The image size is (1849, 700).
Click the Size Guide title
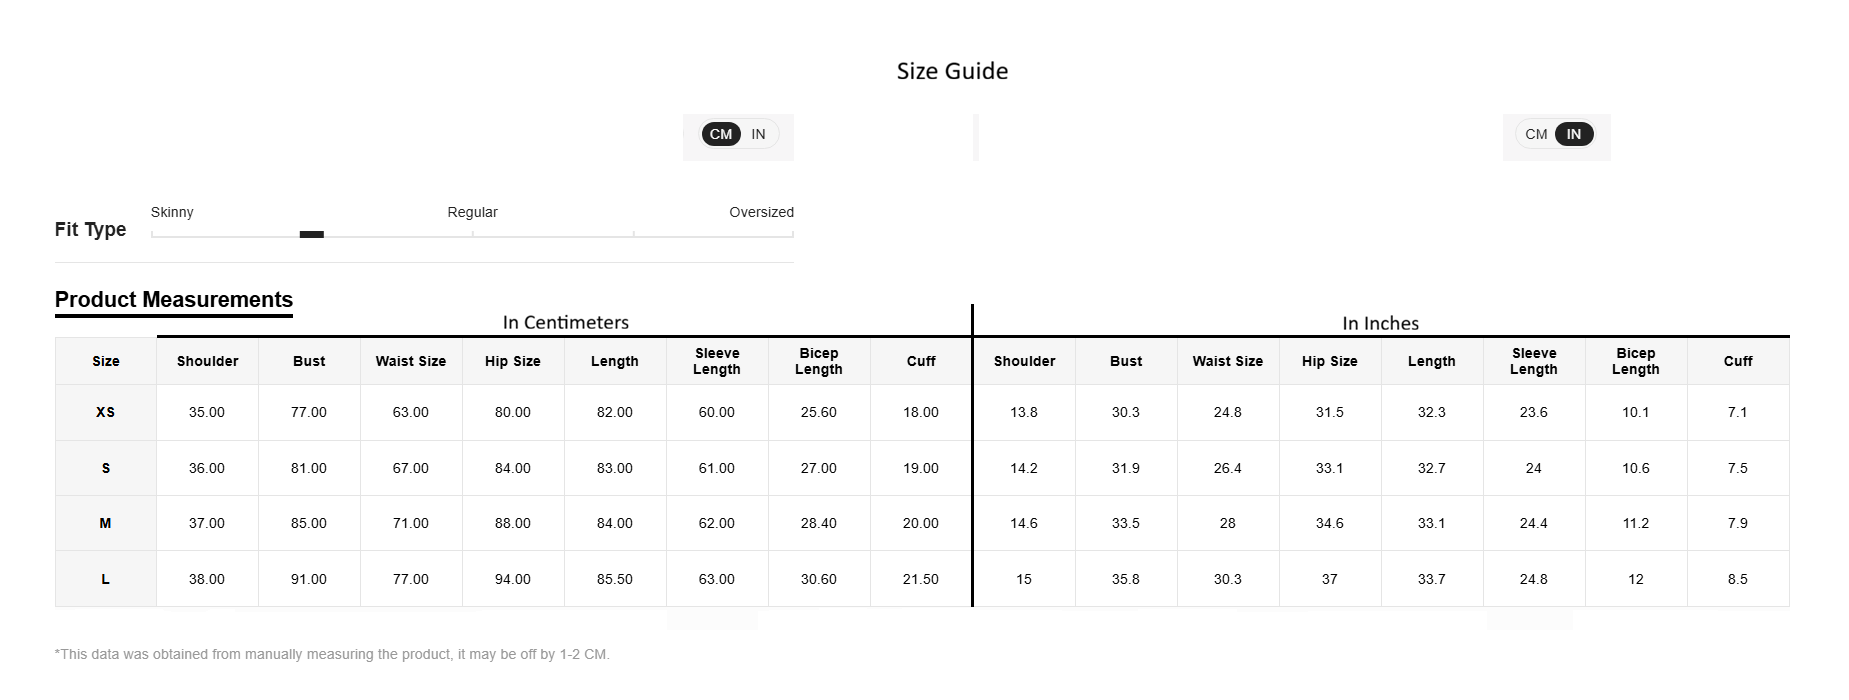pos(952,71)
